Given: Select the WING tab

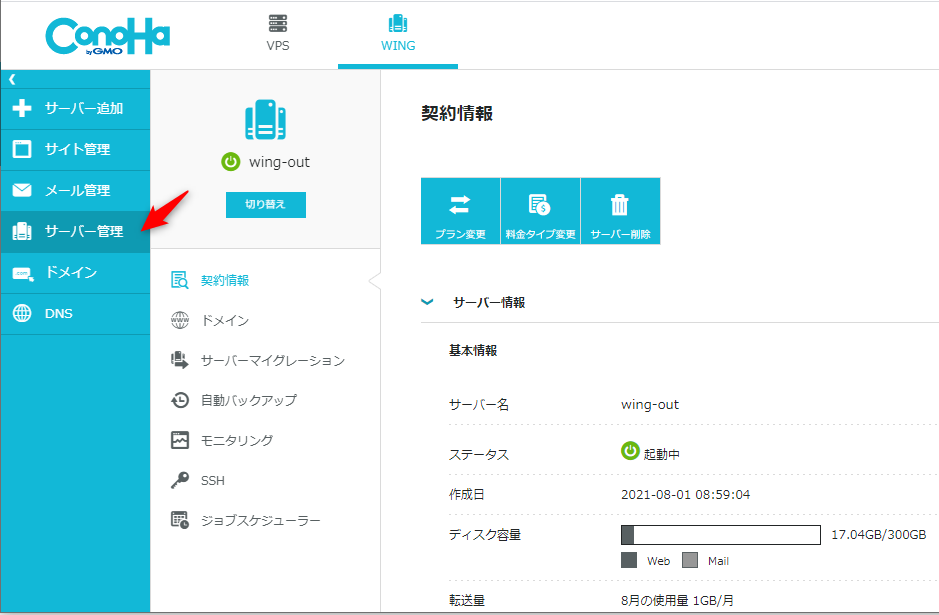Looking at the screenshot, I should point(398,34).
